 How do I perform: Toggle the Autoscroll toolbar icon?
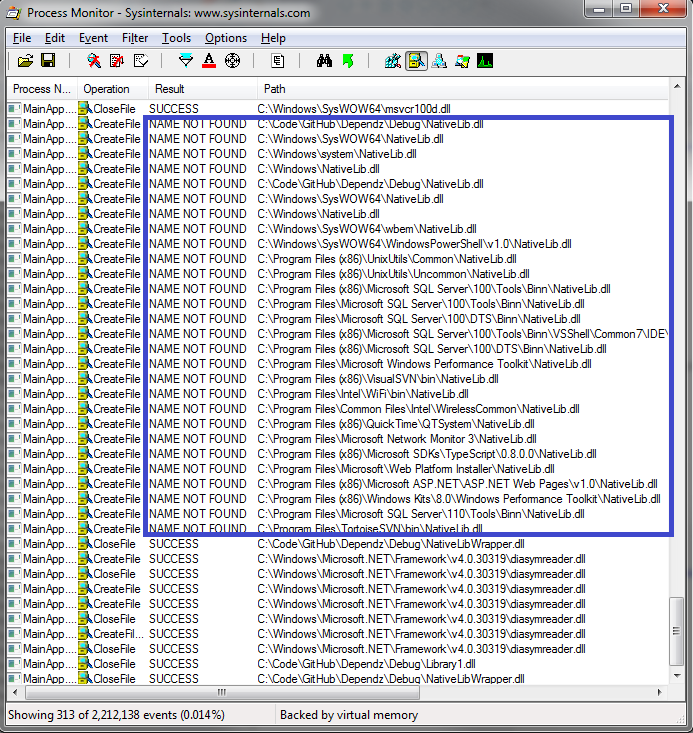(117, 61)
